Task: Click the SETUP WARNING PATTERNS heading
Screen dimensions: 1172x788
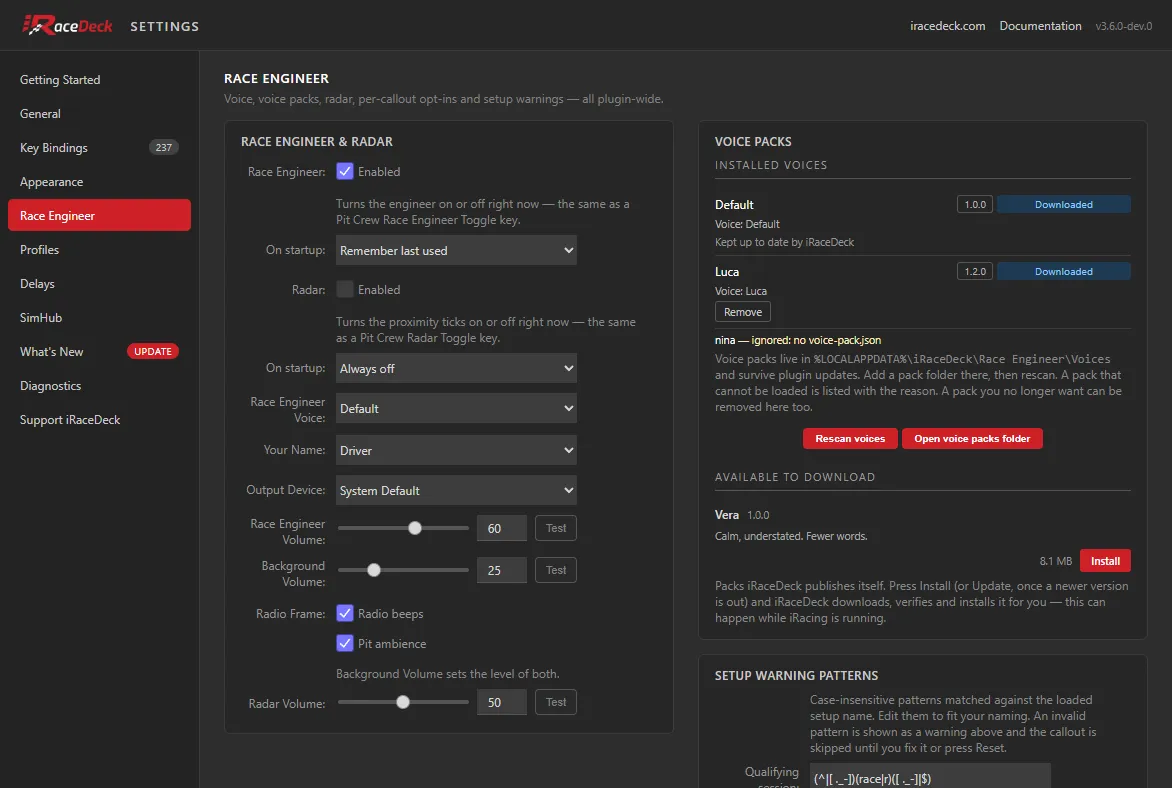Action: tap(796, 675)
